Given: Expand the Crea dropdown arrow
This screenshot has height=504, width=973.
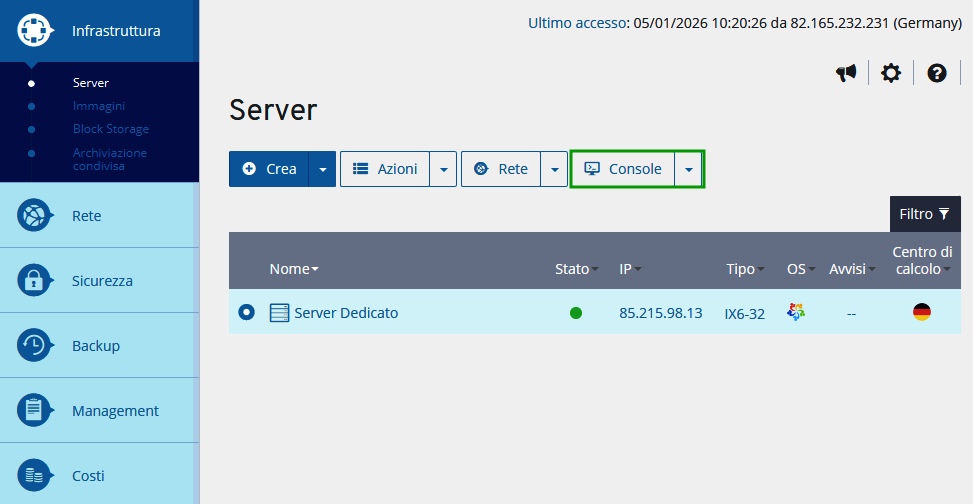Looking at the screenshot, I should point(322,170).
